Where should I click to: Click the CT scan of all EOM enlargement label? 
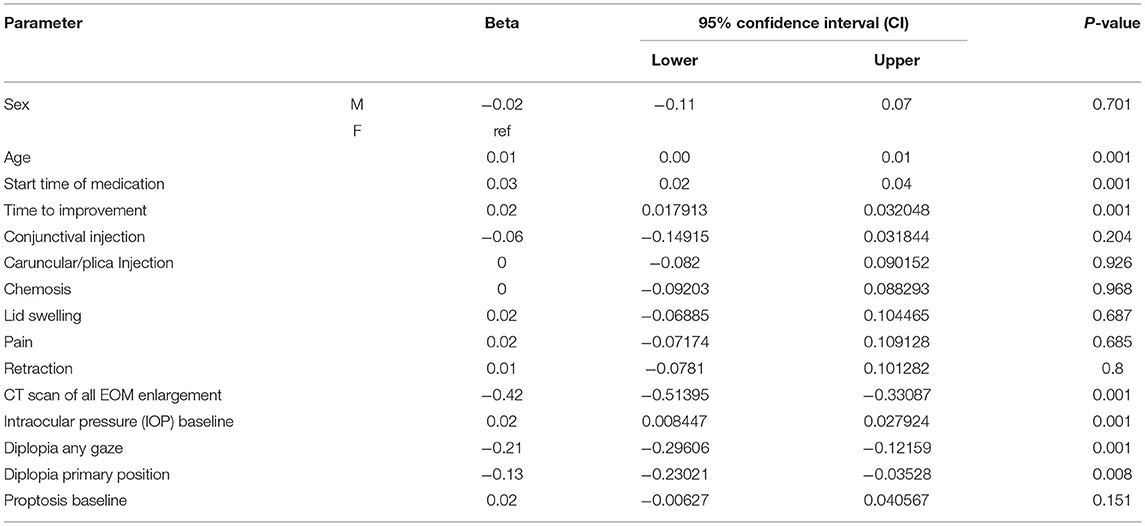tap(112, 395)
